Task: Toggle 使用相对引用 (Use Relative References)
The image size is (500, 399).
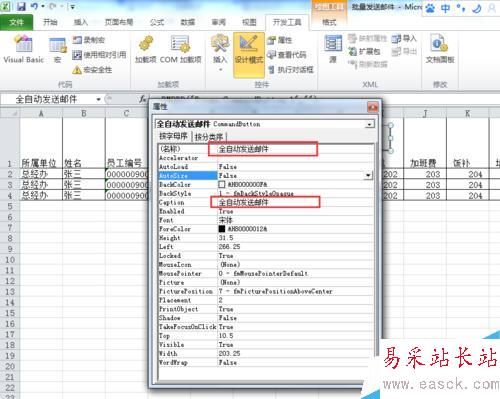Action: tap(99, 55)
